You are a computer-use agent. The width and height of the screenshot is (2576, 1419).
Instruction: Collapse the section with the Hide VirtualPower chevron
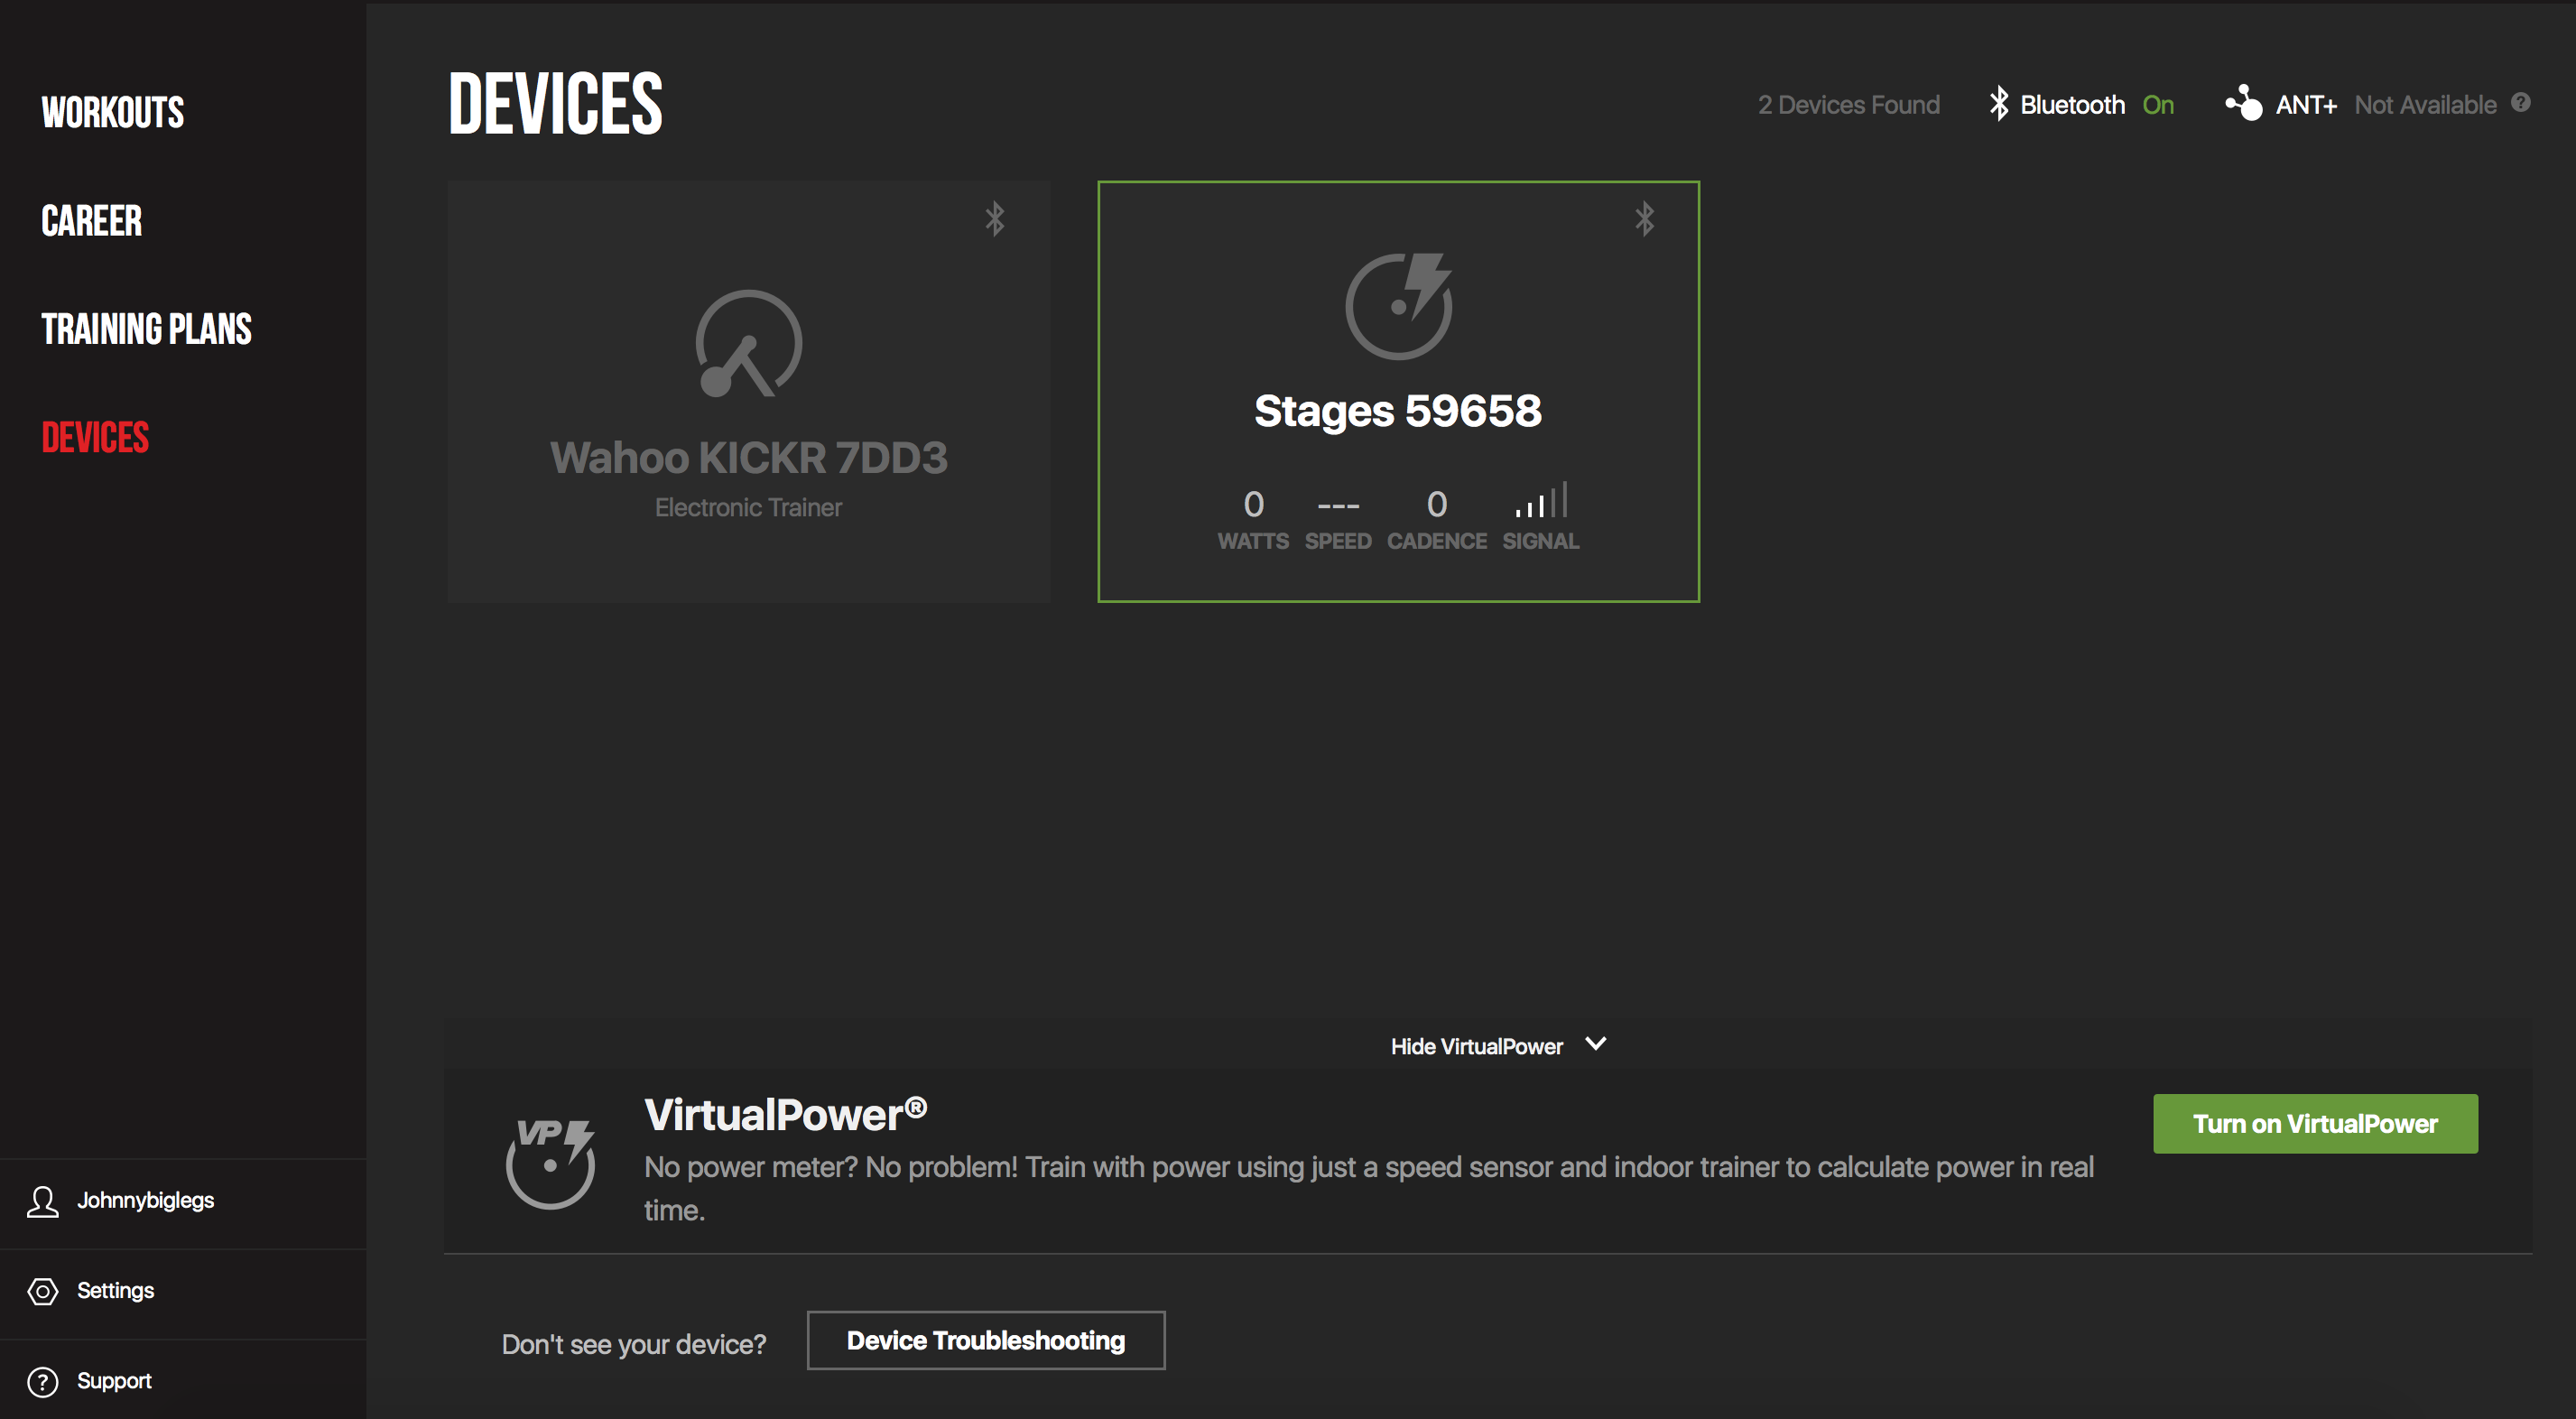[x=1596, y=1044]
